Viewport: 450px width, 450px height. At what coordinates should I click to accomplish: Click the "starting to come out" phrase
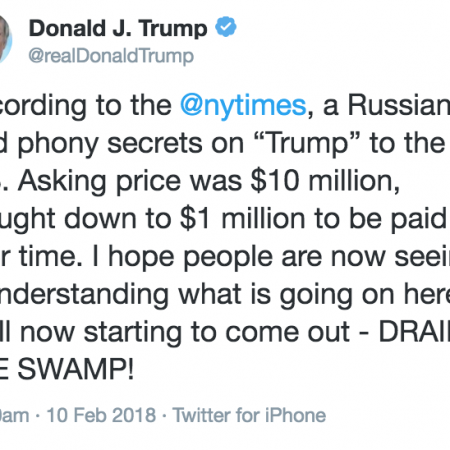pos(217,333)
